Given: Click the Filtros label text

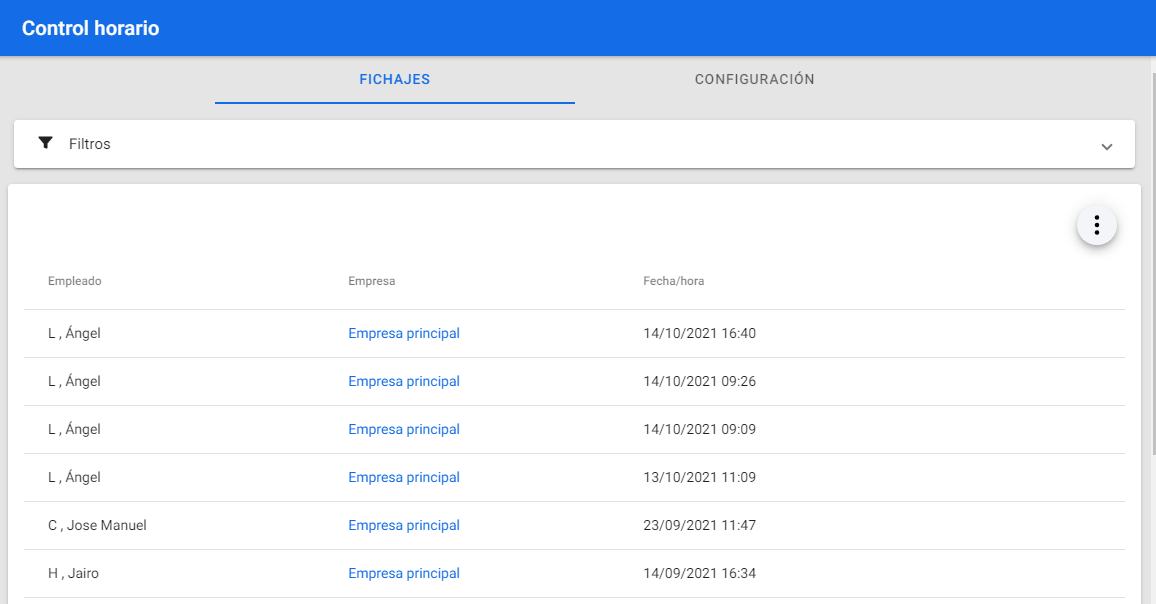Looking at the screenshot, I should (x=90, y=144).
